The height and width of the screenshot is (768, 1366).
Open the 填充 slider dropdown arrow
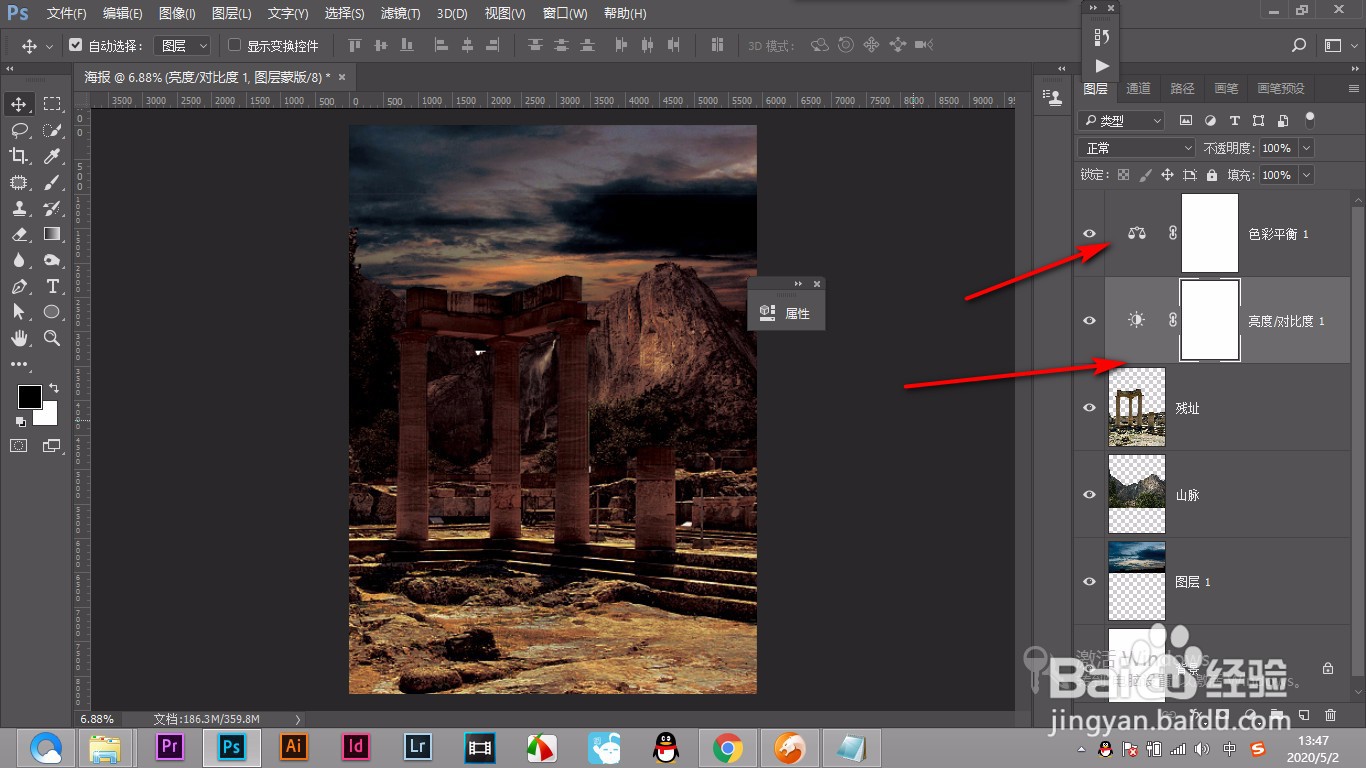[1305, 175]
